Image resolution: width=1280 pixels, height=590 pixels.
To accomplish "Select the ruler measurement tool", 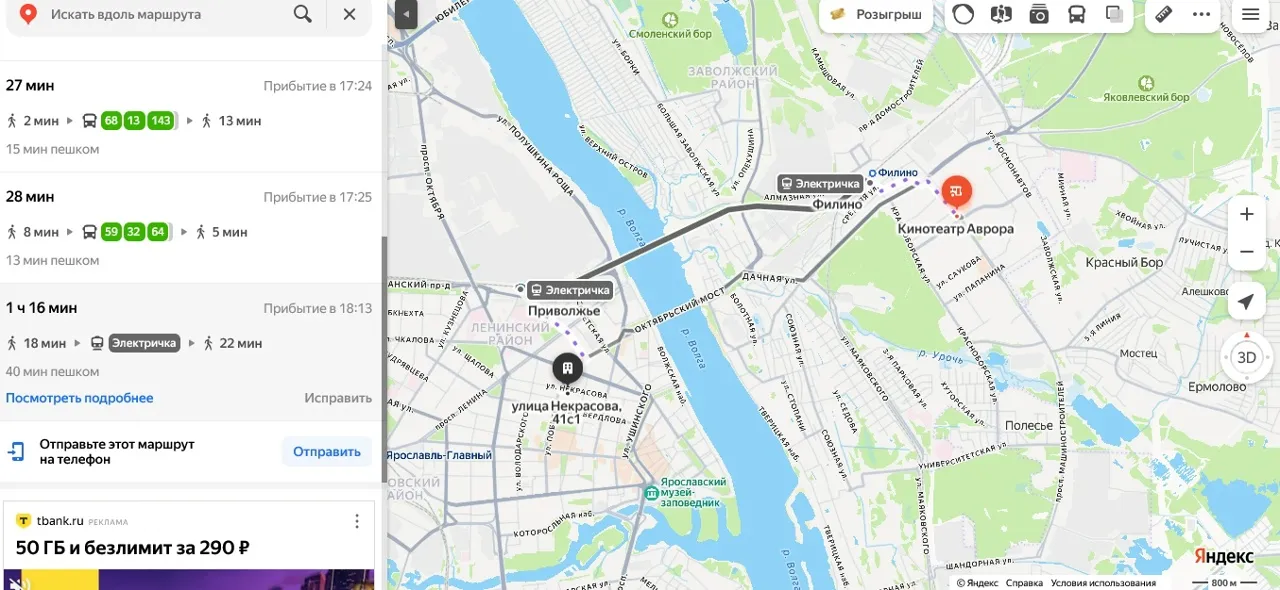I will (x=1163, y=14).
